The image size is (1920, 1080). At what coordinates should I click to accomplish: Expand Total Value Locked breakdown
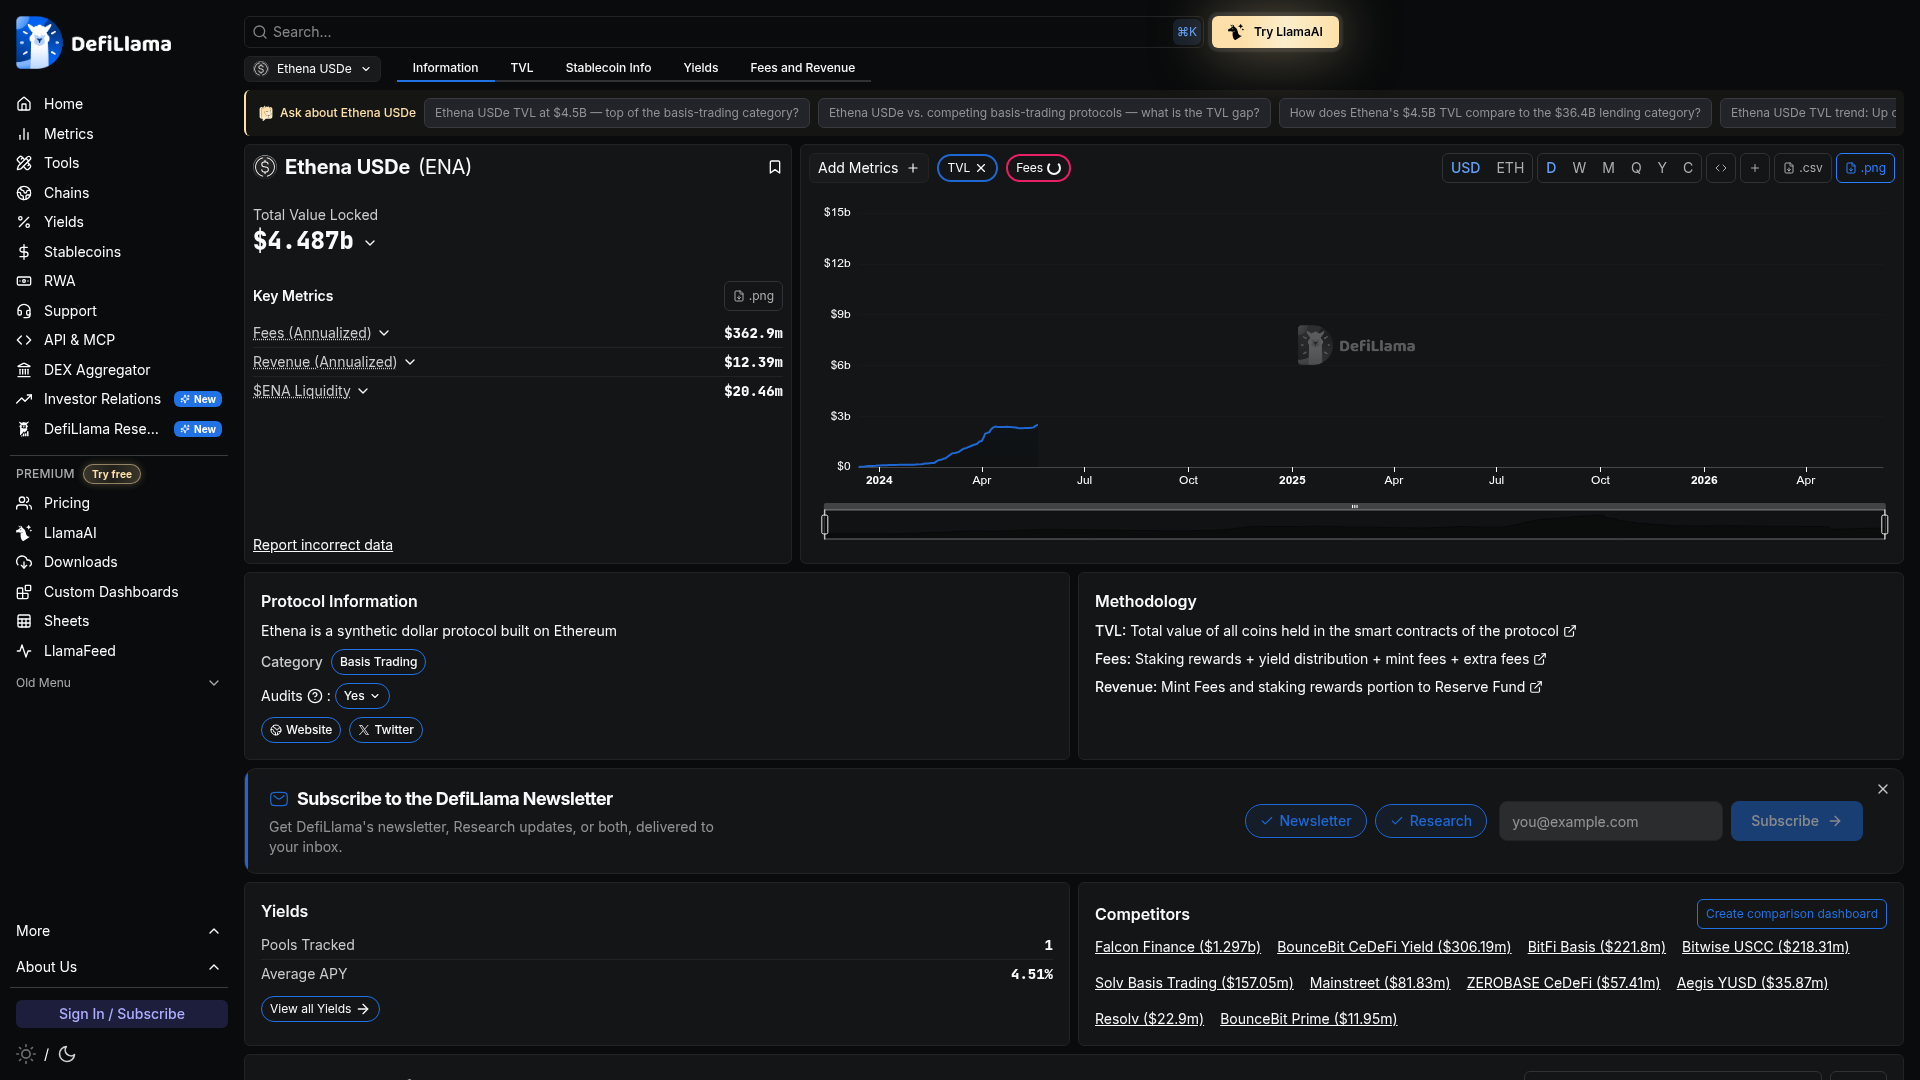click(370, 243)
